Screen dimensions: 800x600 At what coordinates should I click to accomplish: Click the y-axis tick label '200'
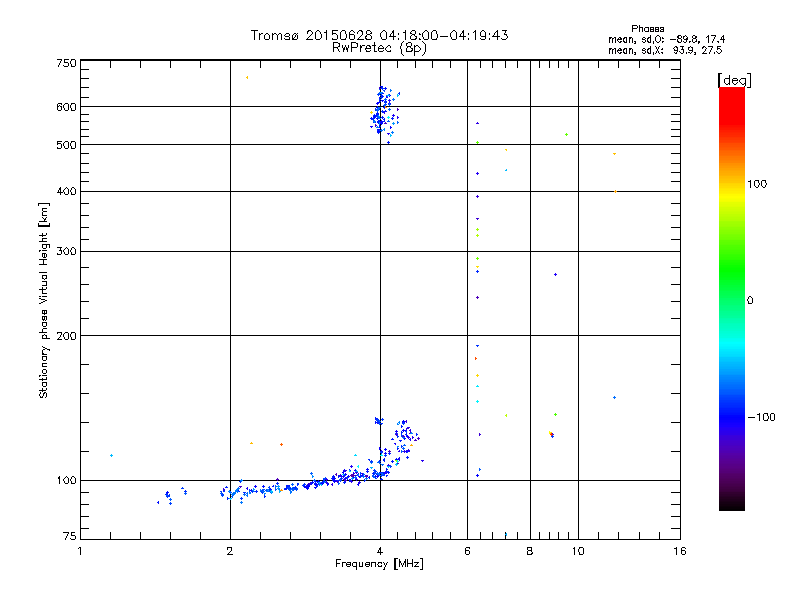[66, 336]
